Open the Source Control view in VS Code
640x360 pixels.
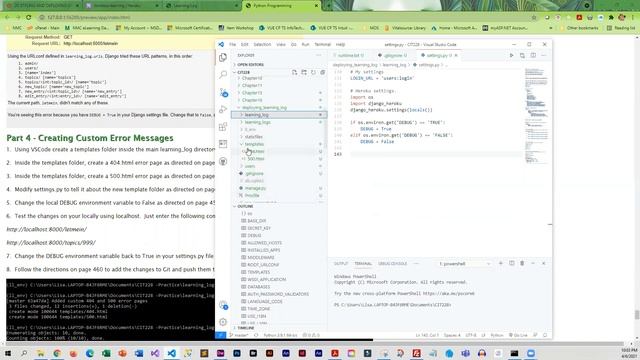coord(223,92)
